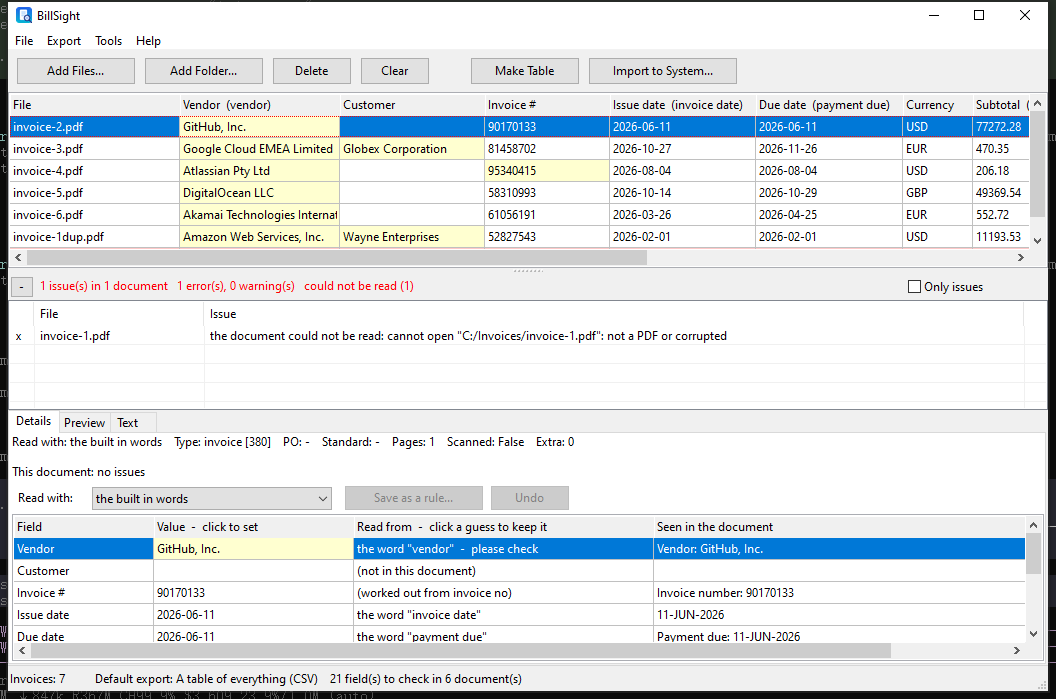Screen dimensions: 1056x699
Task: Click the Import to System... button
Action: 663,71
